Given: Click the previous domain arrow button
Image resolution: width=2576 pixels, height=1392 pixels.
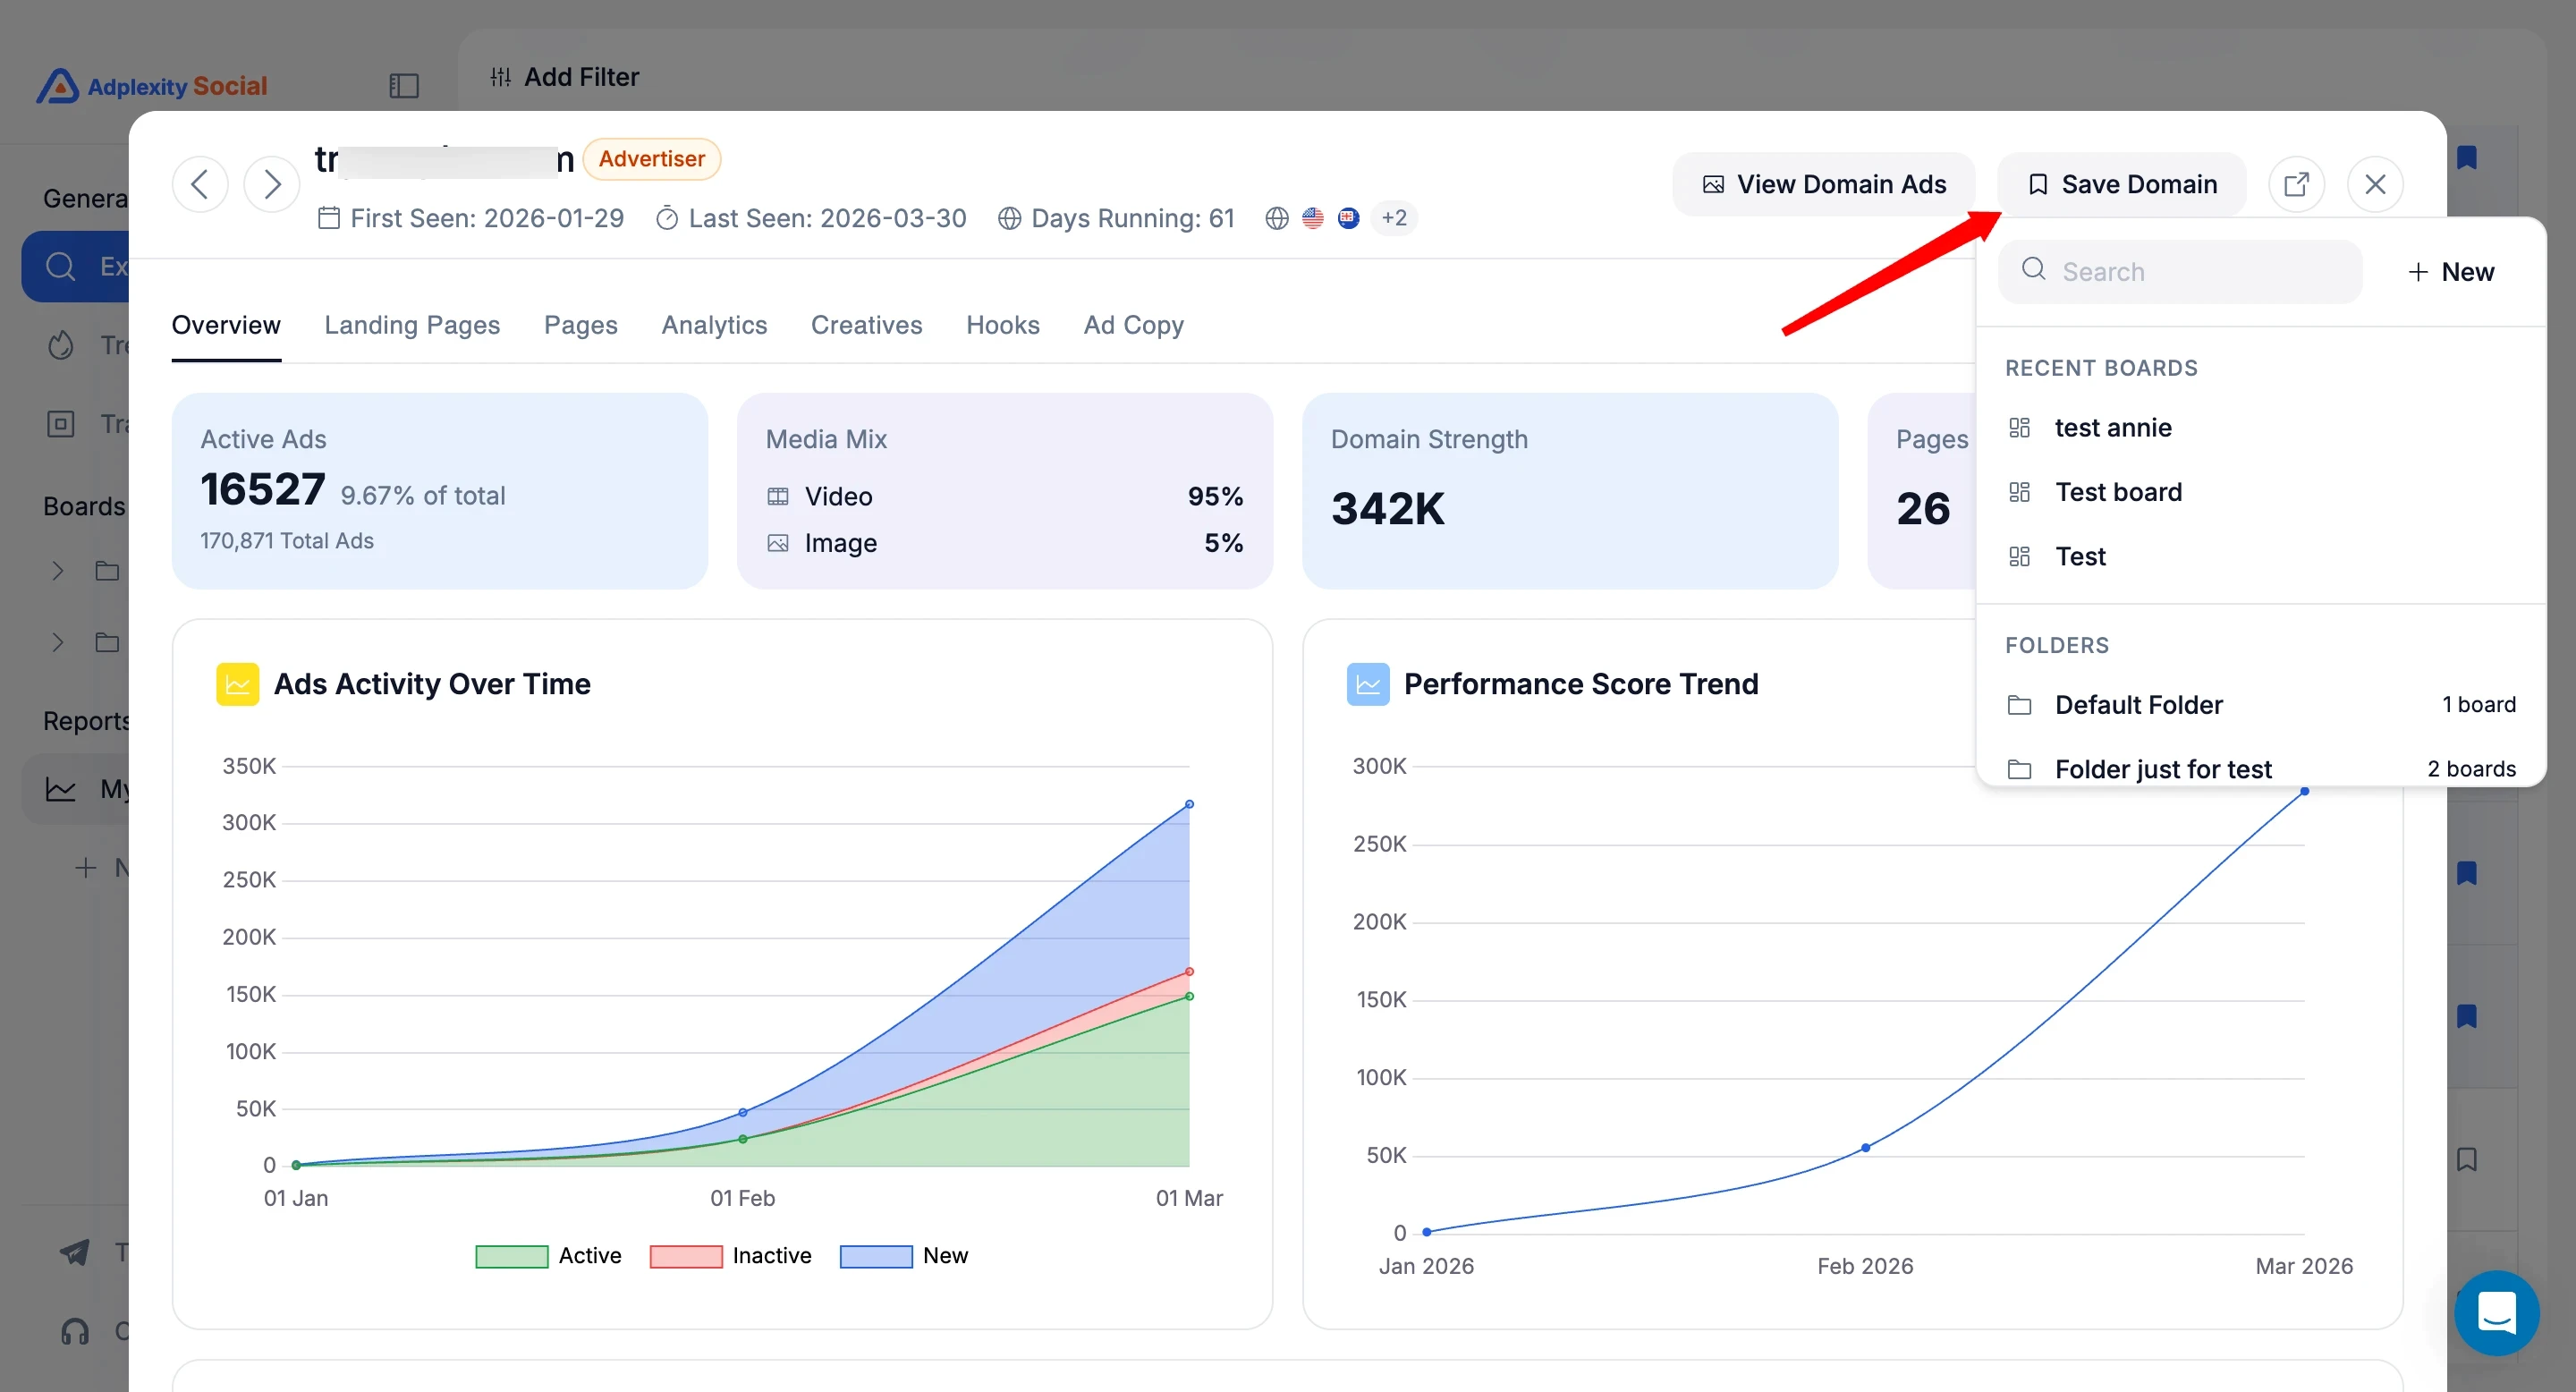Looking at the screenshot, I should pyautogui.click(x=200, y=184).
